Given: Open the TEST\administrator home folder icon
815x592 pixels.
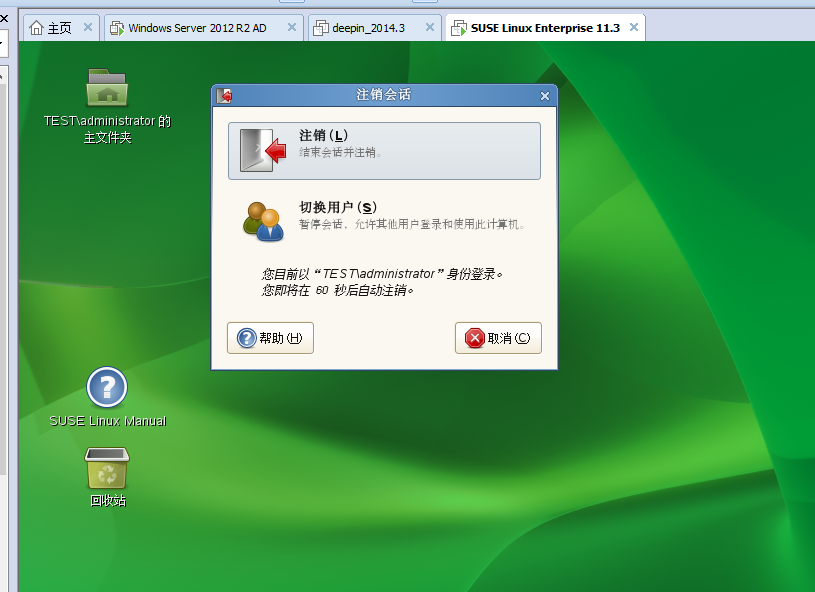Looking at the screenshot, I should [107, 88].
